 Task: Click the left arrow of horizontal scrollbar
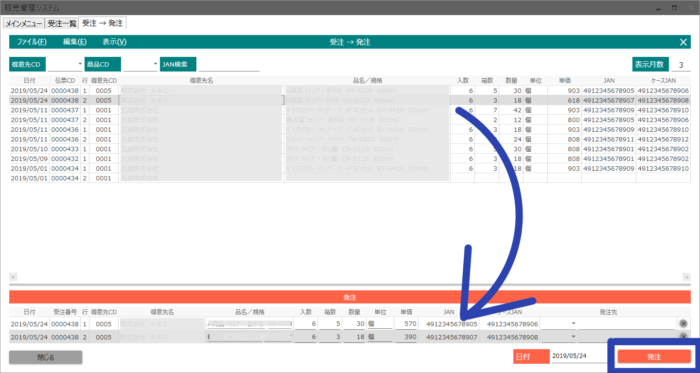pyautogui.click(x=13, y=276)
